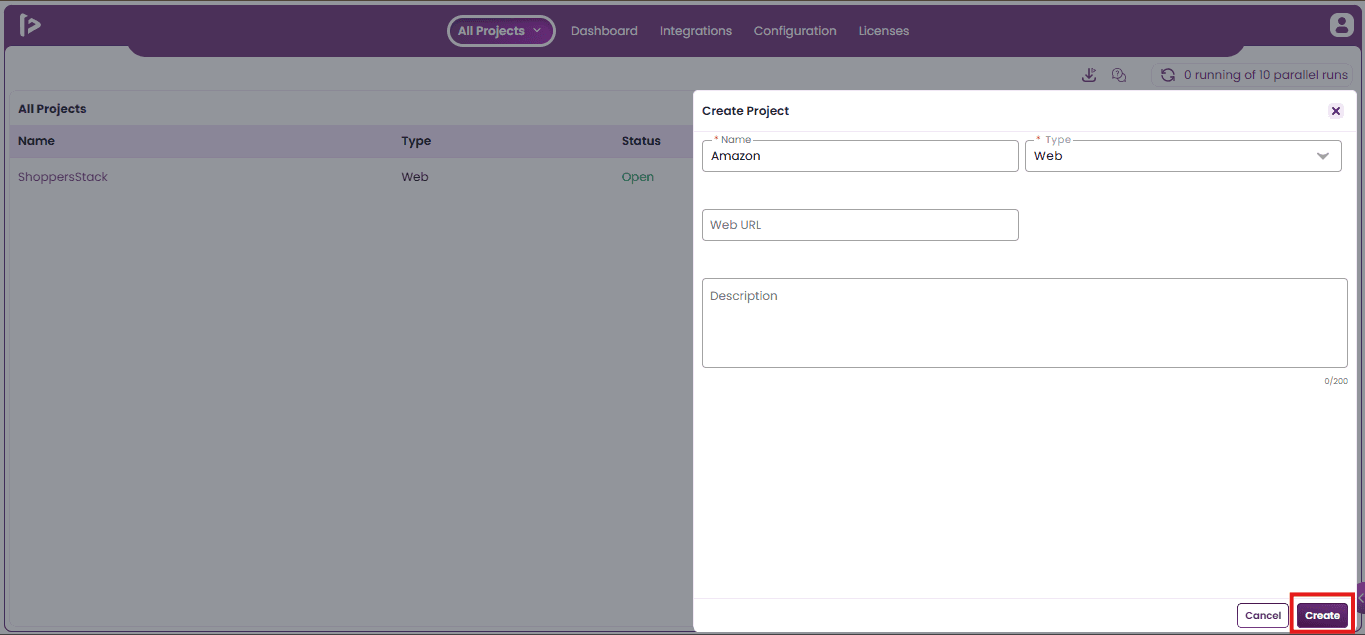Click the refresh icon beside parallel runs
This screenshot has height=635, width=1365.
pyautogui.click(x=1167, y=75)
